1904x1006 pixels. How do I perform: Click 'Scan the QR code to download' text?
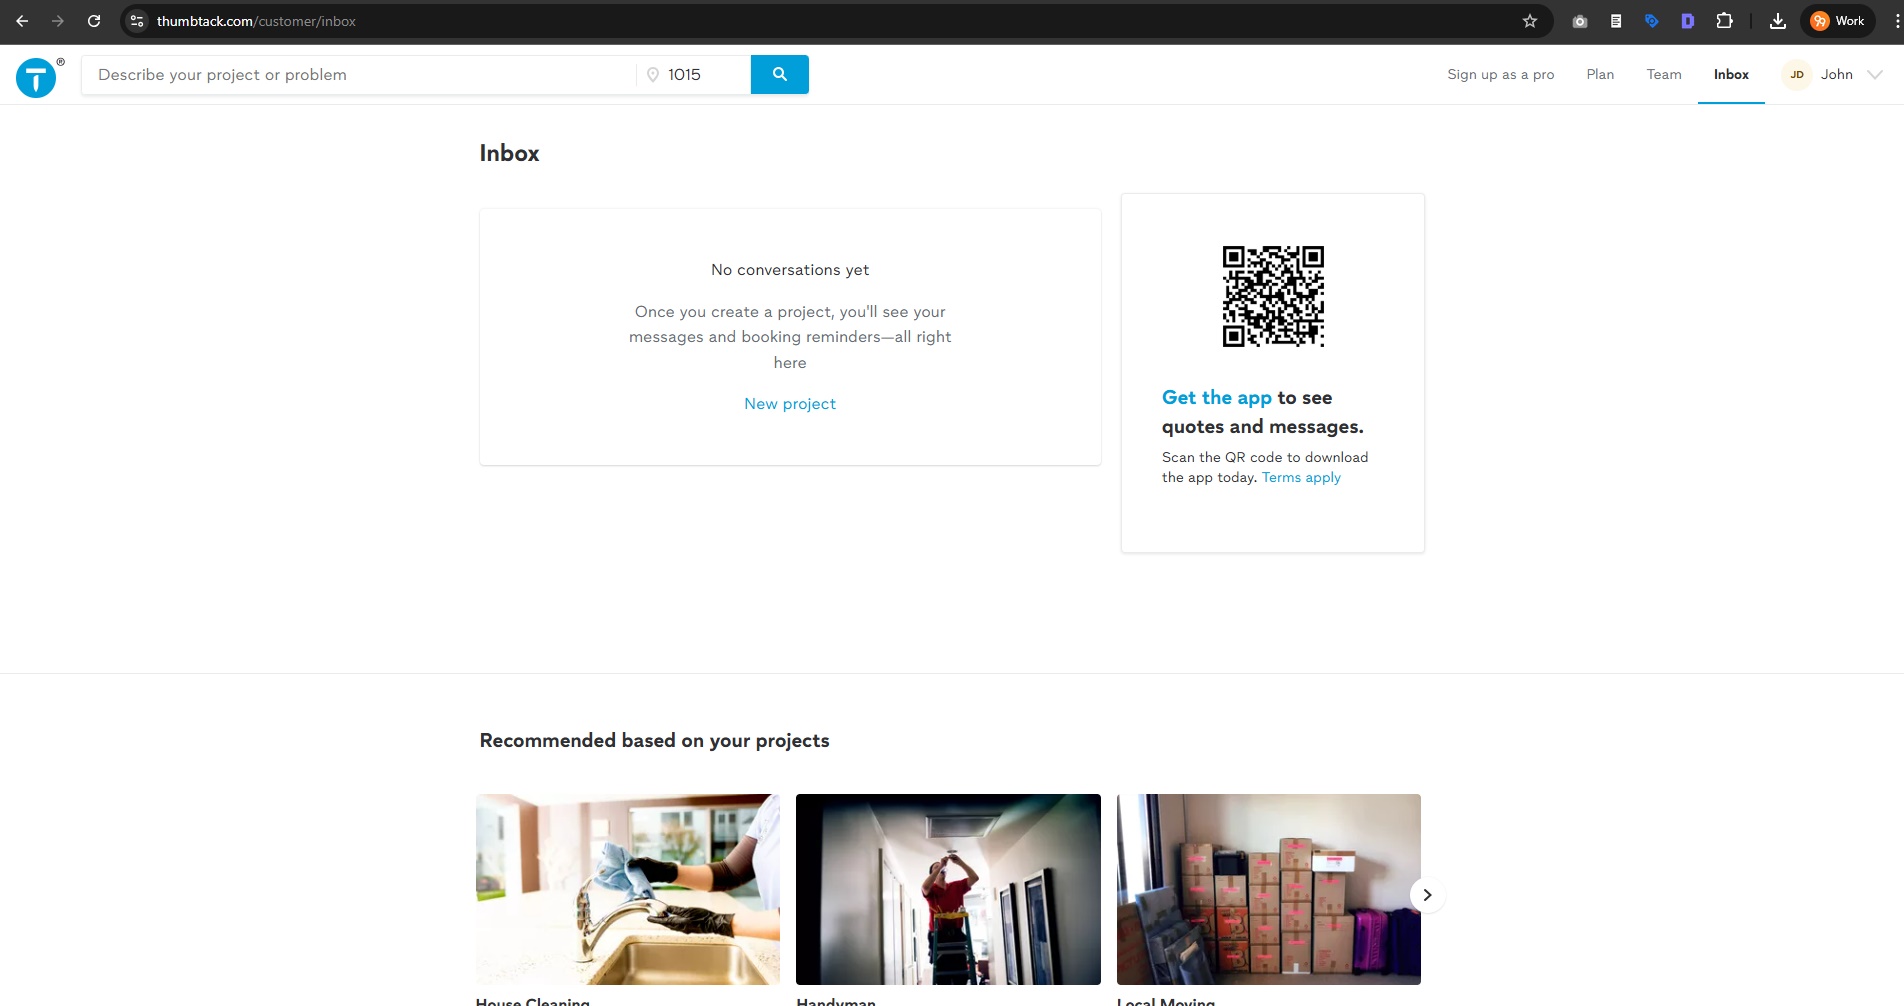click(x=1265, y=458)
